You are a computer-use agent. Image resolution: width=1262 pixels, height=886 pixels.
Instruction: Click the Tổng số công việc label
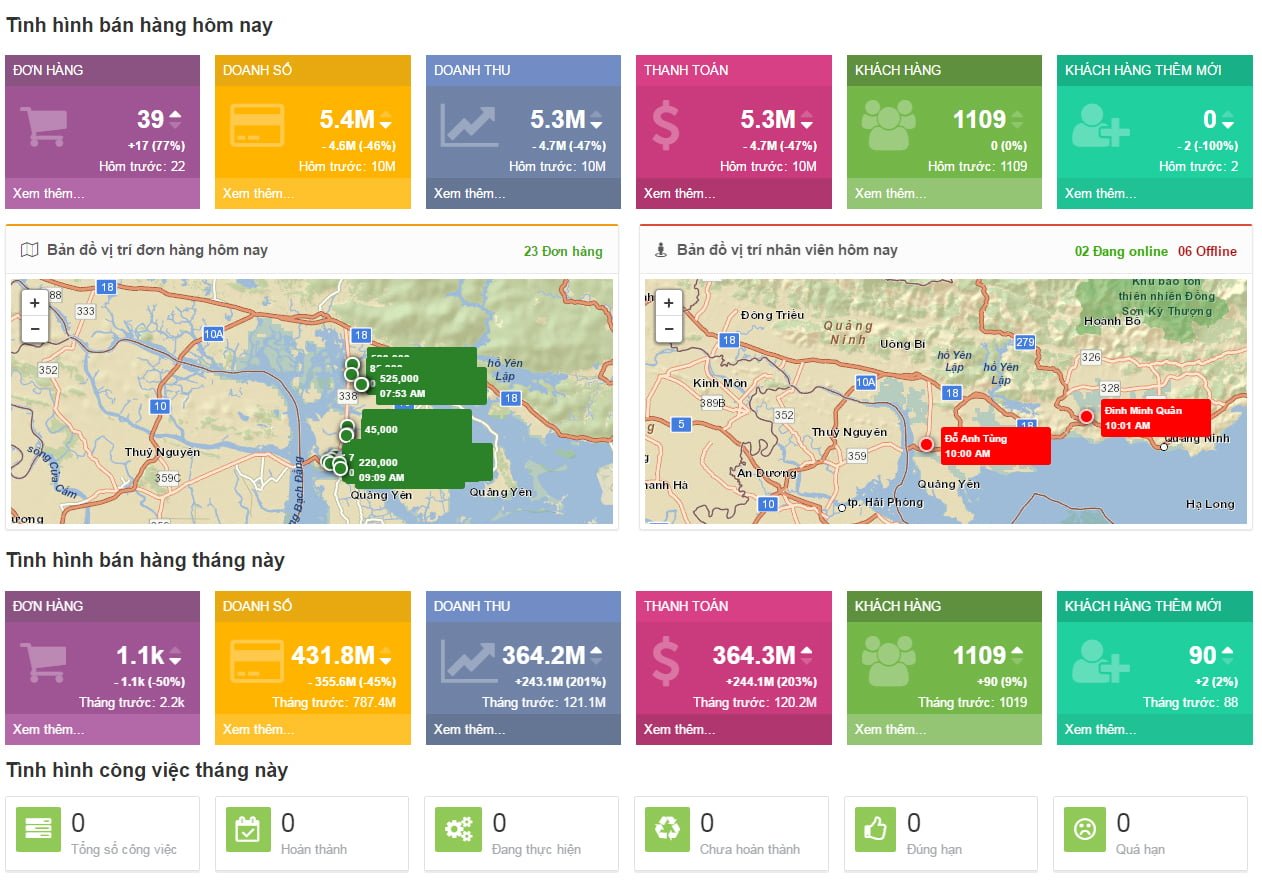point(123,849)
